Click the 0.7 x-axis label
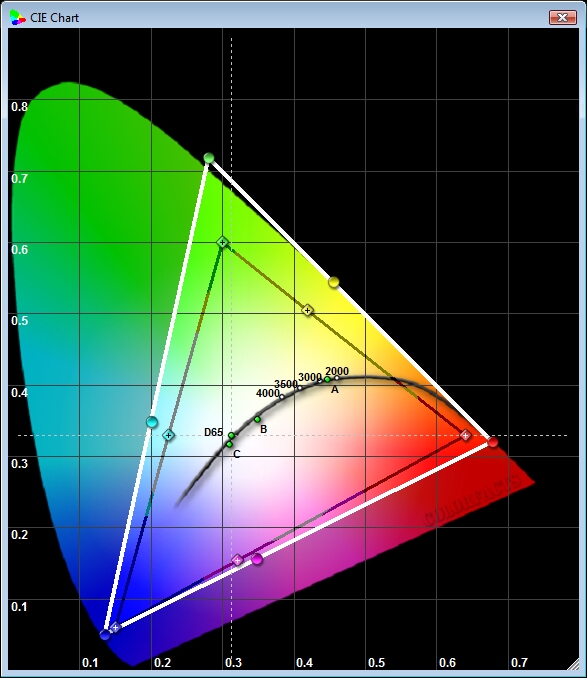 (x=519, y=662)
